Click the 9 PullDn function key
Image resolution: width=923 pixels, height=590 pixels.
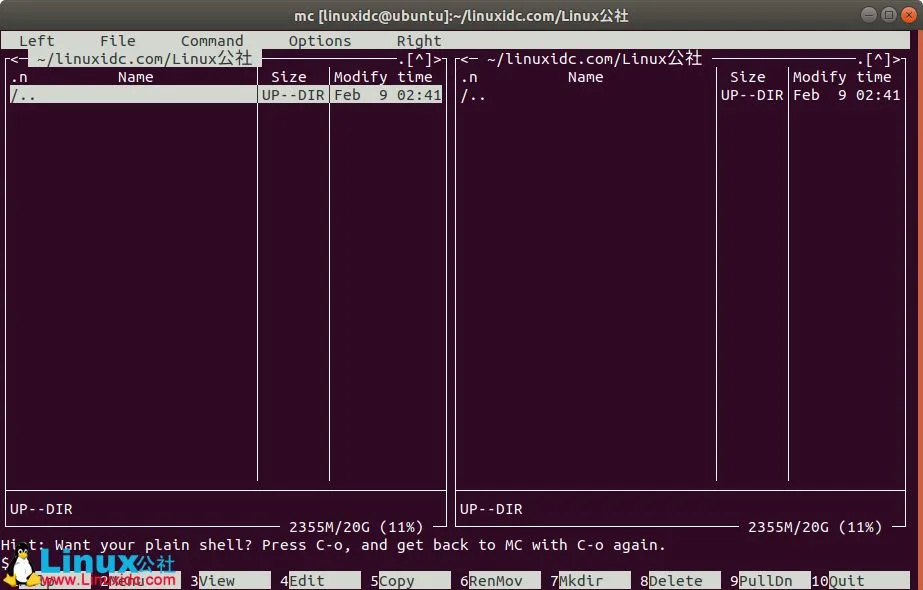point(771,581)
